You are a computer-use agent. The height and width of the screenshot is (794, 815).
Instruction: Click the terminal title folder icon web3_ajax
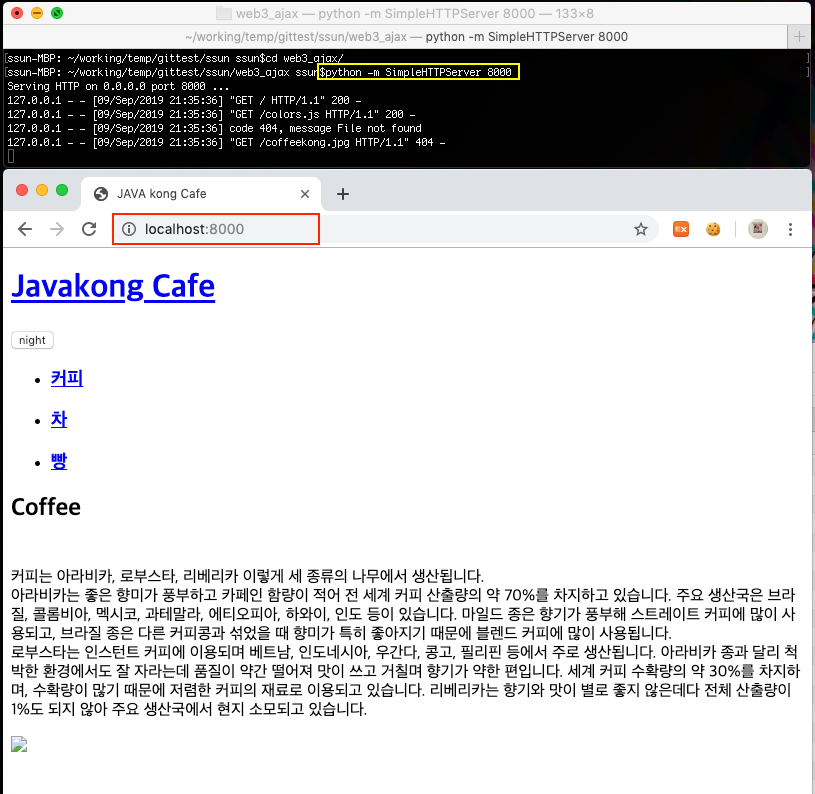point(224,14)
